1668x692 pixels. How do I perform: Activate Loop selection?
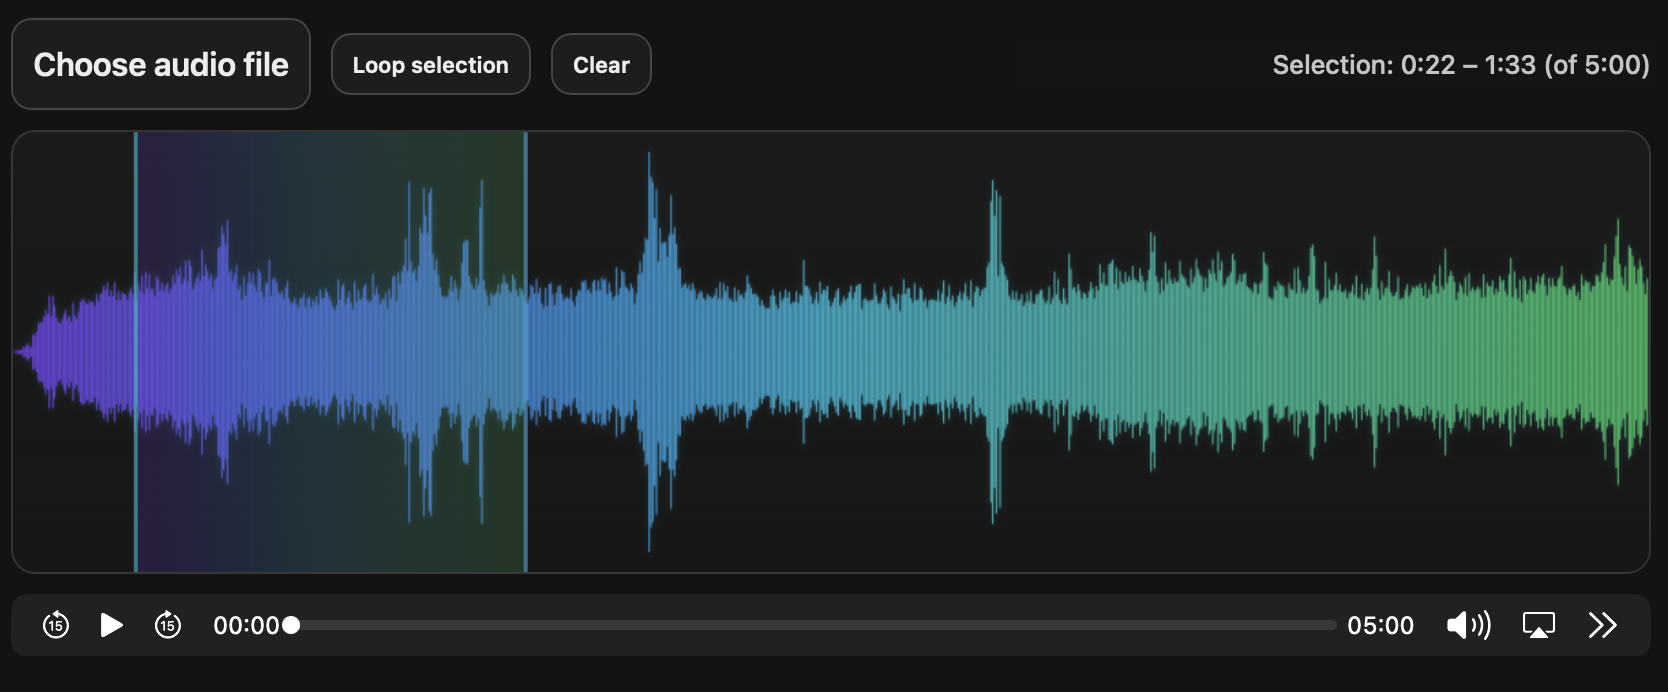tap(431, 64)
